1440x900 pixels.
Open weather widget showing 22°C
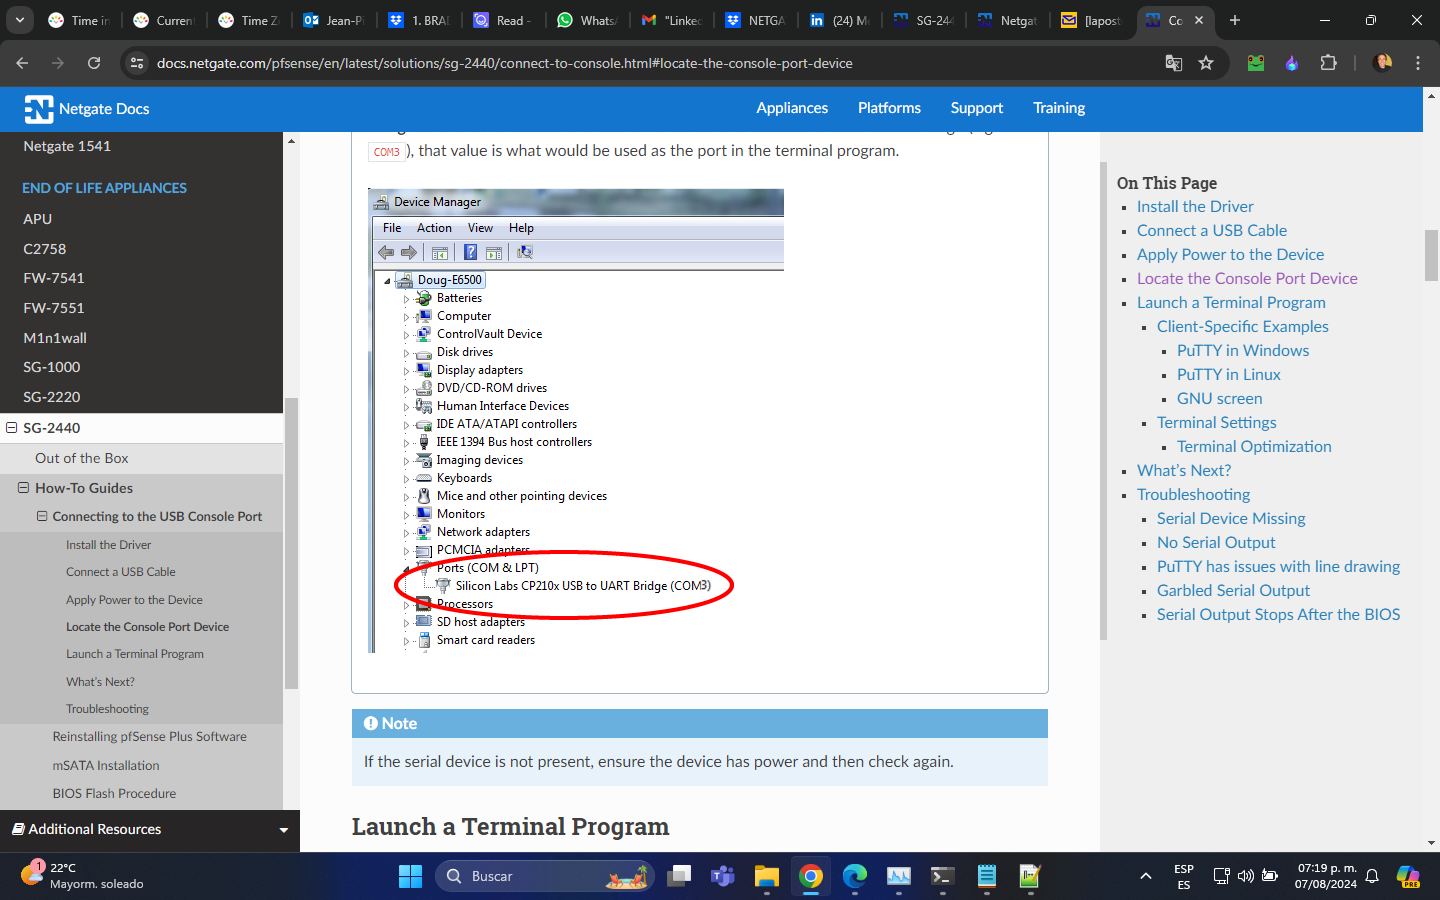click(83, 876)
